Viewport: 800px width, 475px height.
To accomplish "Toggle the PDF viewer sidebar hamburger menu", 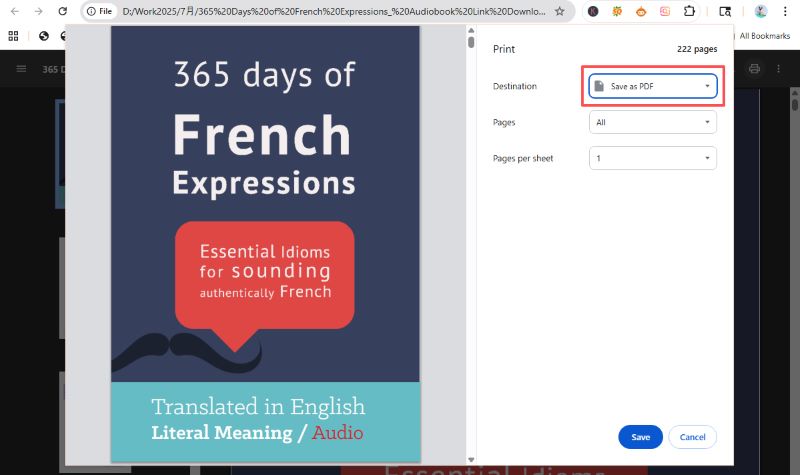I will pos(21,69).
